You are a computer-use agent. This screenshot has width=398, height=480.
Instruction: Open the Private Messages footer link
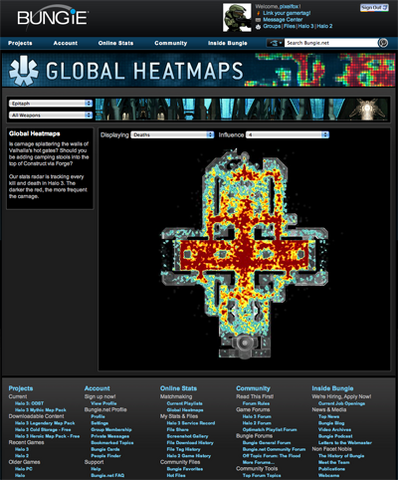(110, 436)
